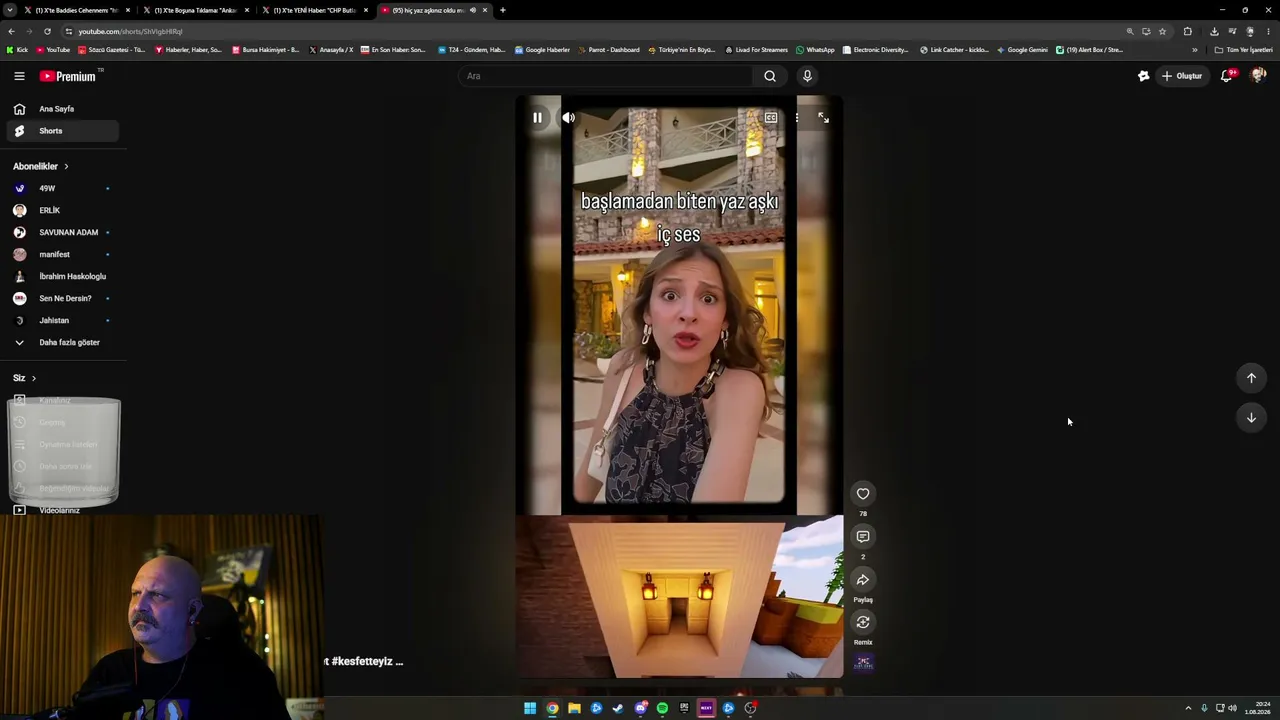The width and height of the screenshot is (1280, 720).
Task: Select Shorts in the sidebar
Action: coord(63,131)
